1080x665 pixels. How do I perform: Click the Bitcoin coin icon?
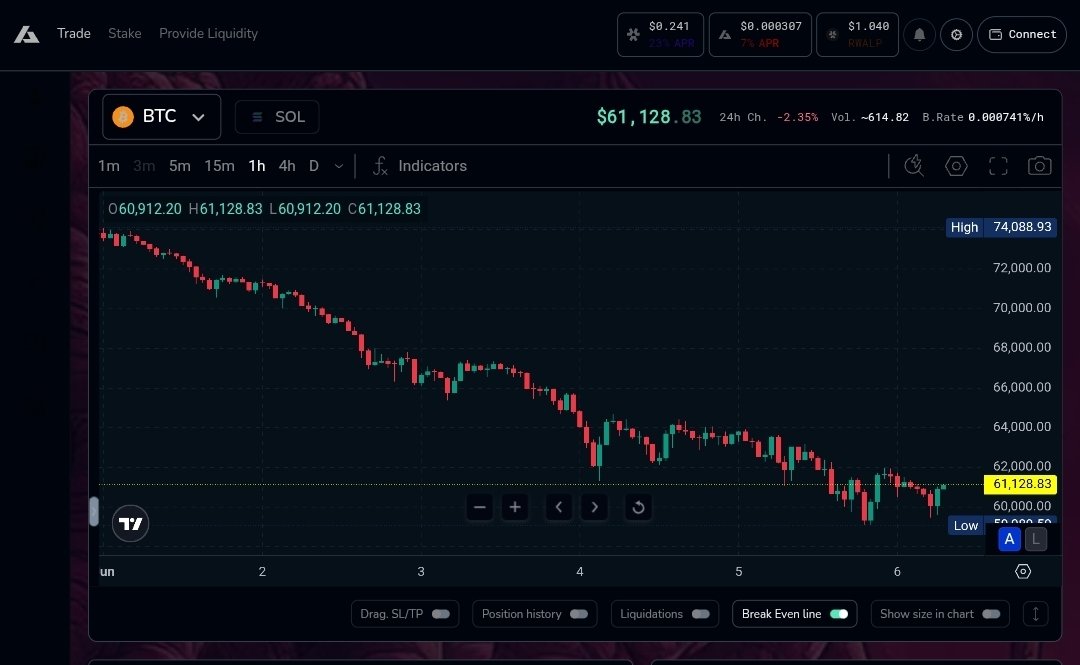[123, 116]
